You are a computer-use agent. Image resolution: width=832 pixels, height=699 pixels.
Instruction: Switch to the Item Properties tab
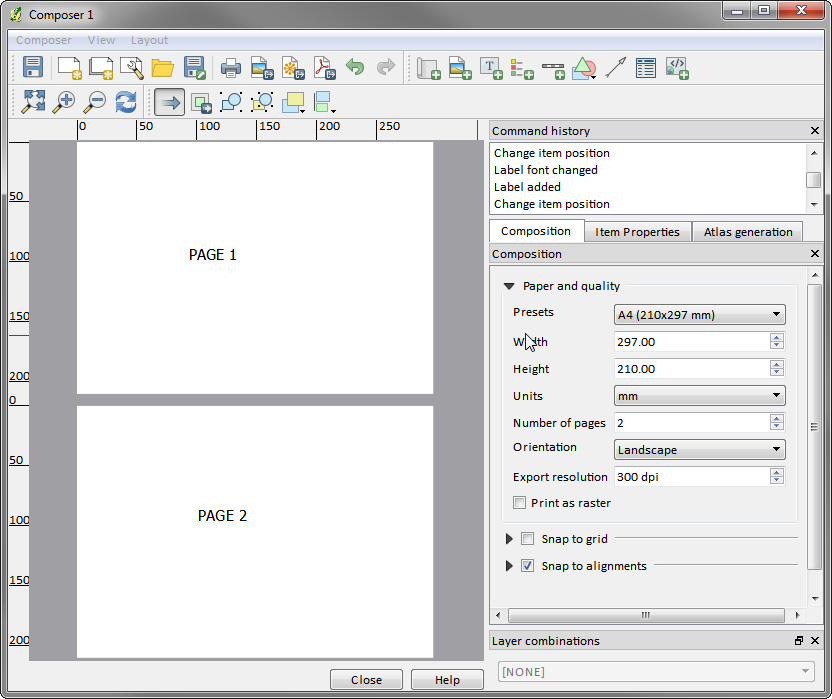637,232
